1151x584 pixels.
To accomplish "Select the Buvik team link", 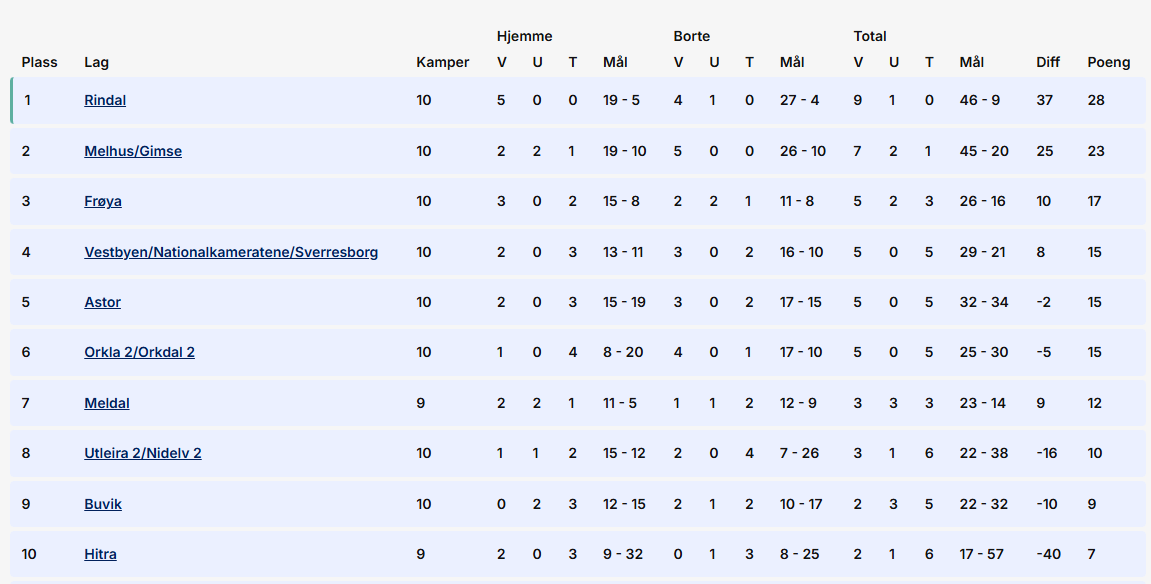I will pos(103,504).
